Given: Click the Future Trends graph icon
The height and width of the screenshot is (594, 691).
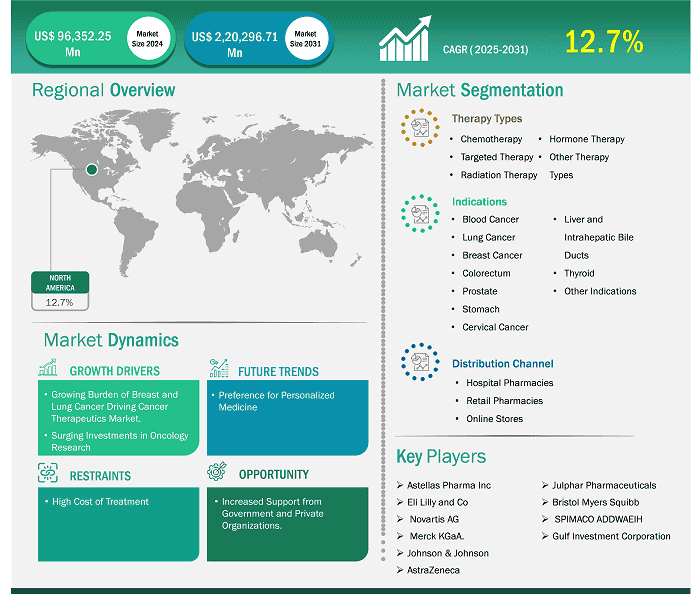Looking at the screenshot, I should tap(219, 368).
